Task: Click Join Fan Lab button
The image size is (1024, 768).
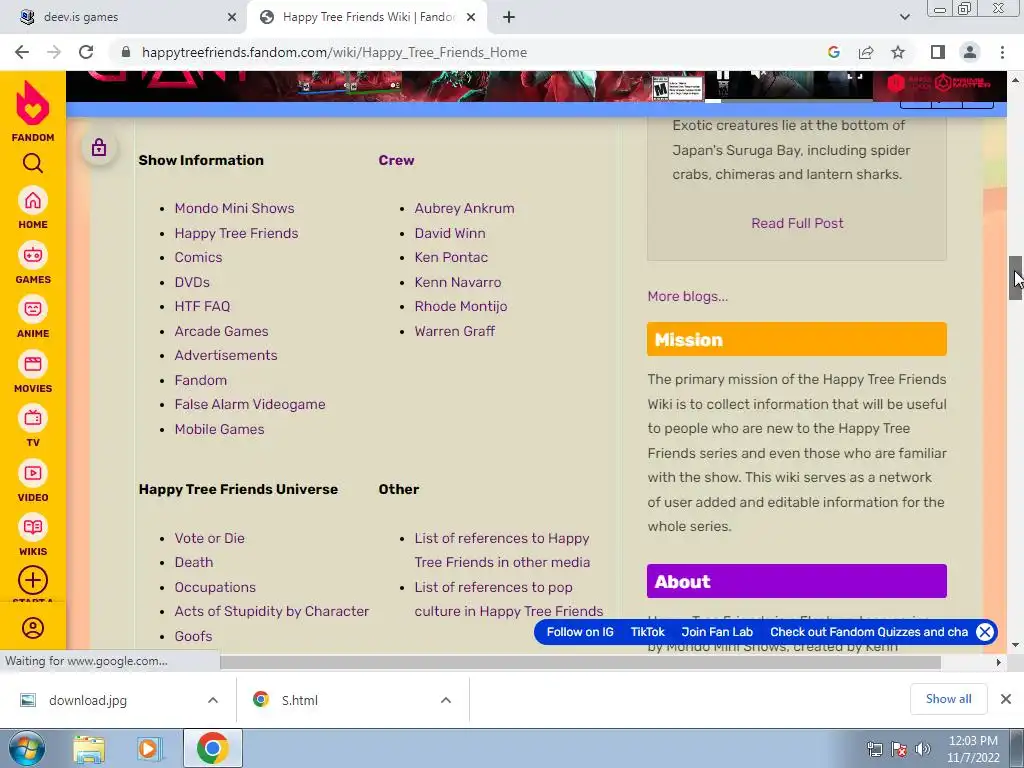Action: [x=717, y=632]
